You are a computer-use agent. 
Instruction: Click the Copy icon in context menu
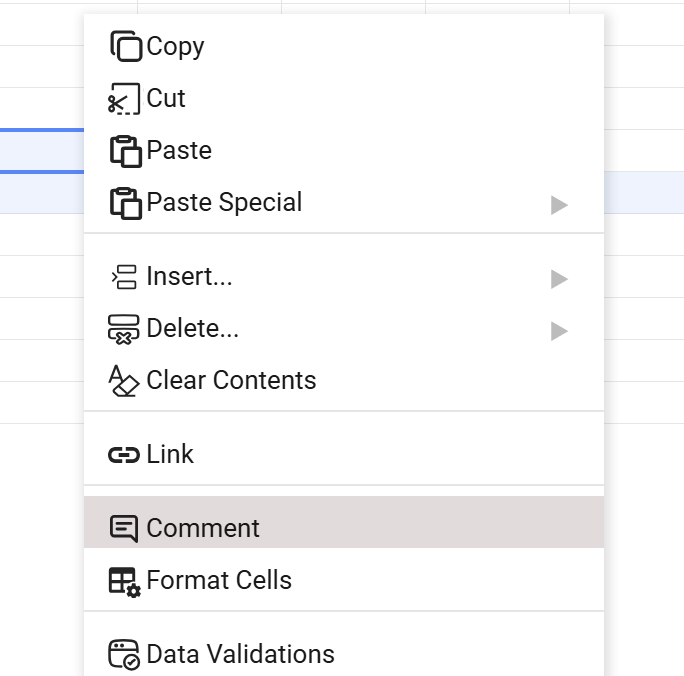pos(125,47)
